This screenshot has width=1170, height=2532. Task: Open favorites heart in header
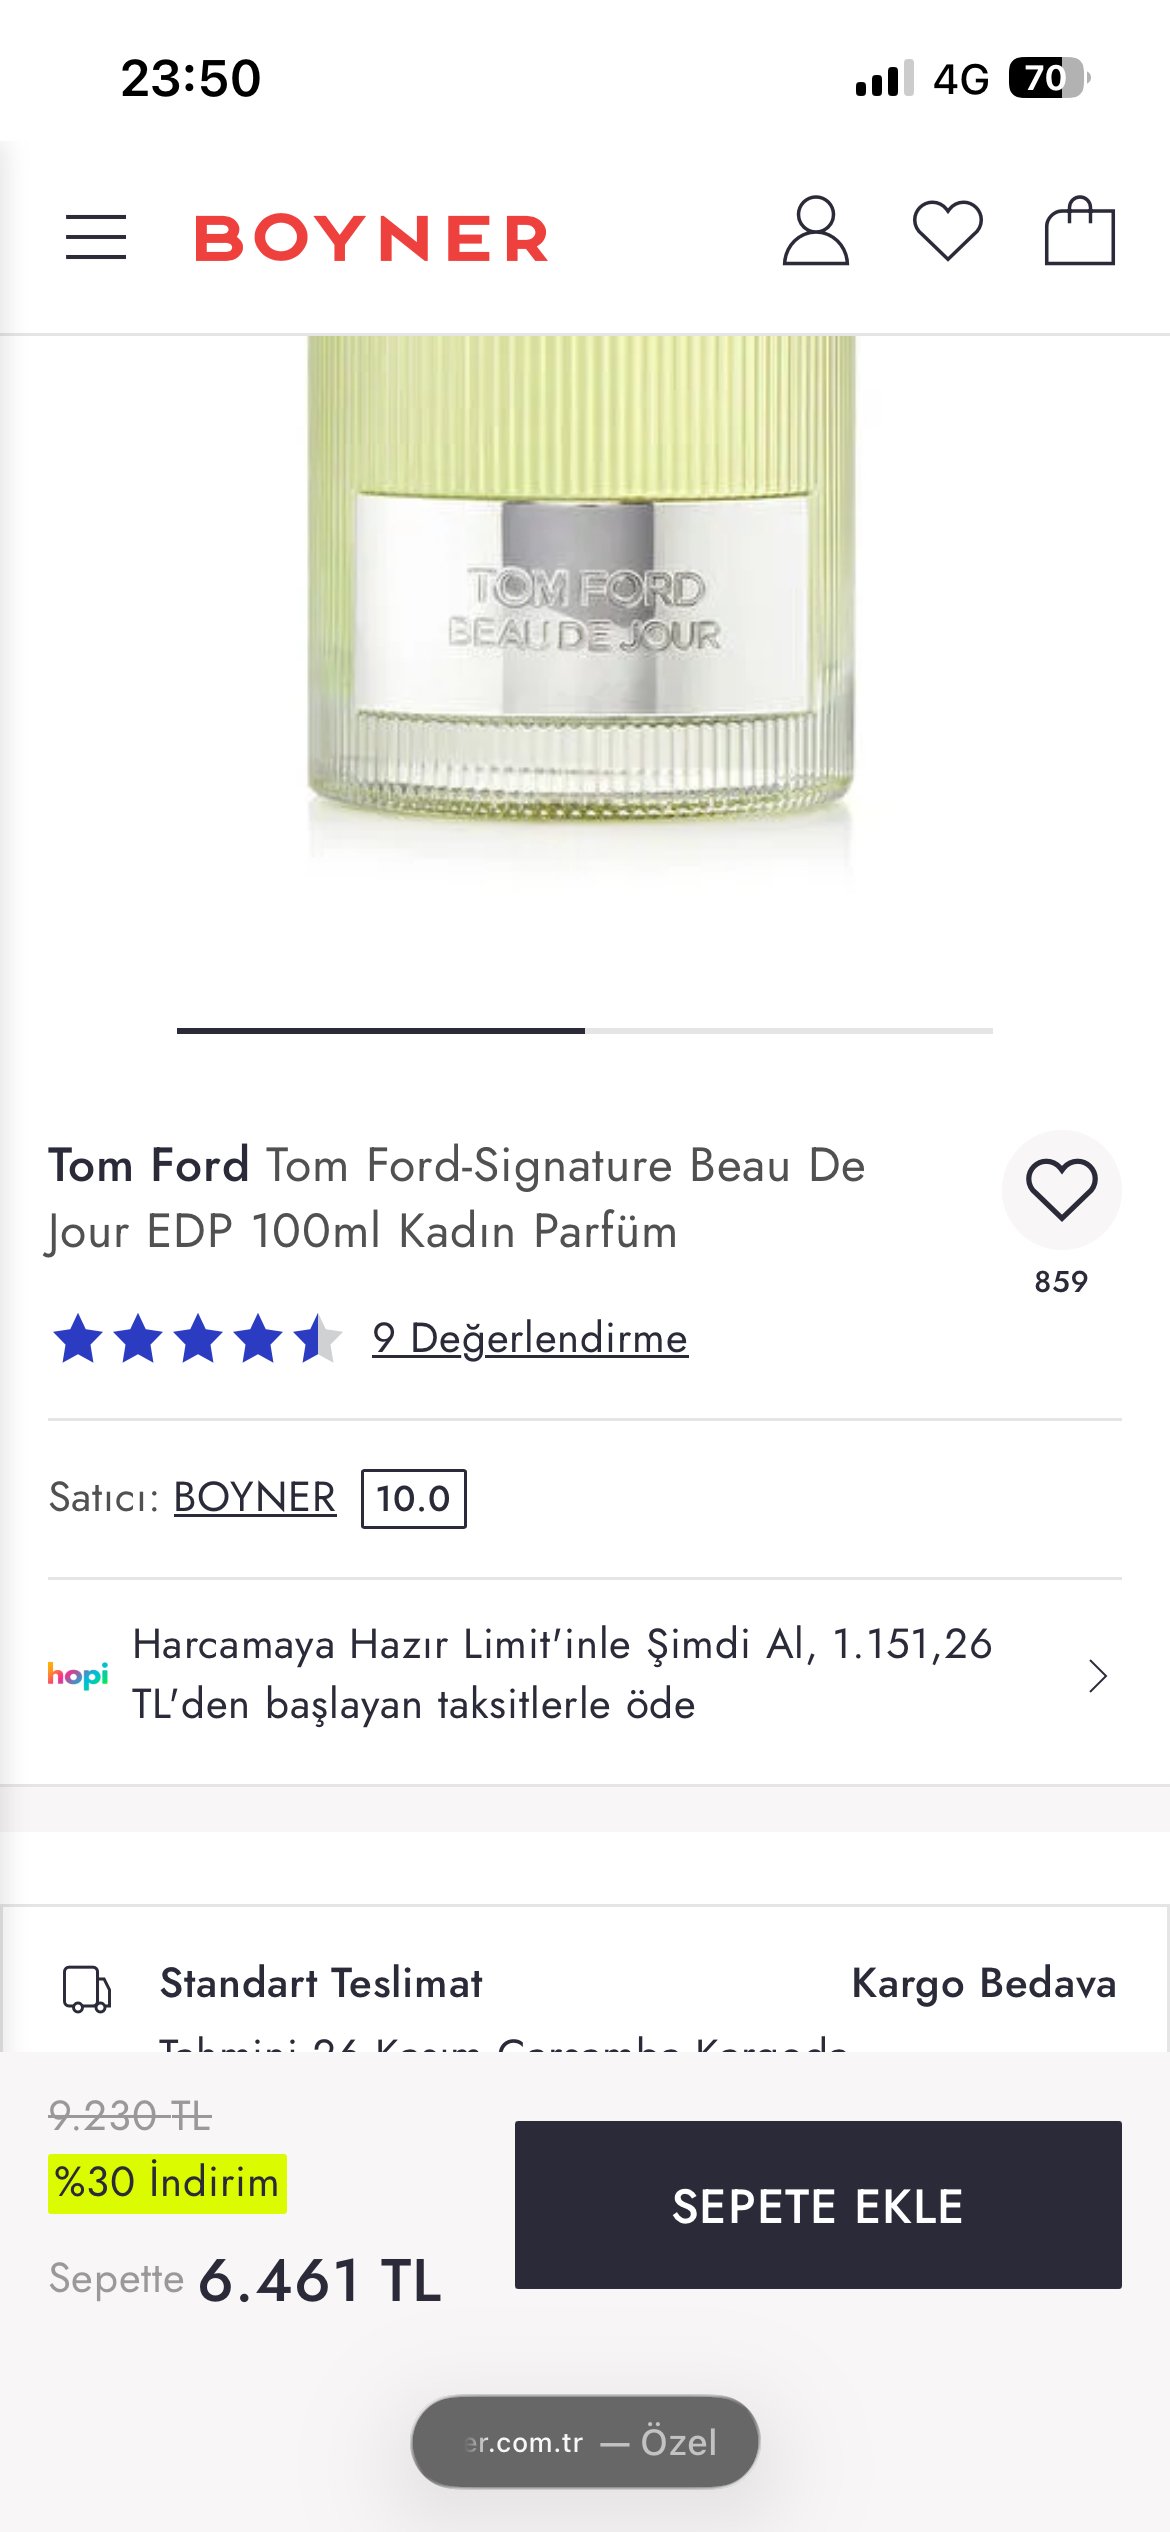click(947, 231)
